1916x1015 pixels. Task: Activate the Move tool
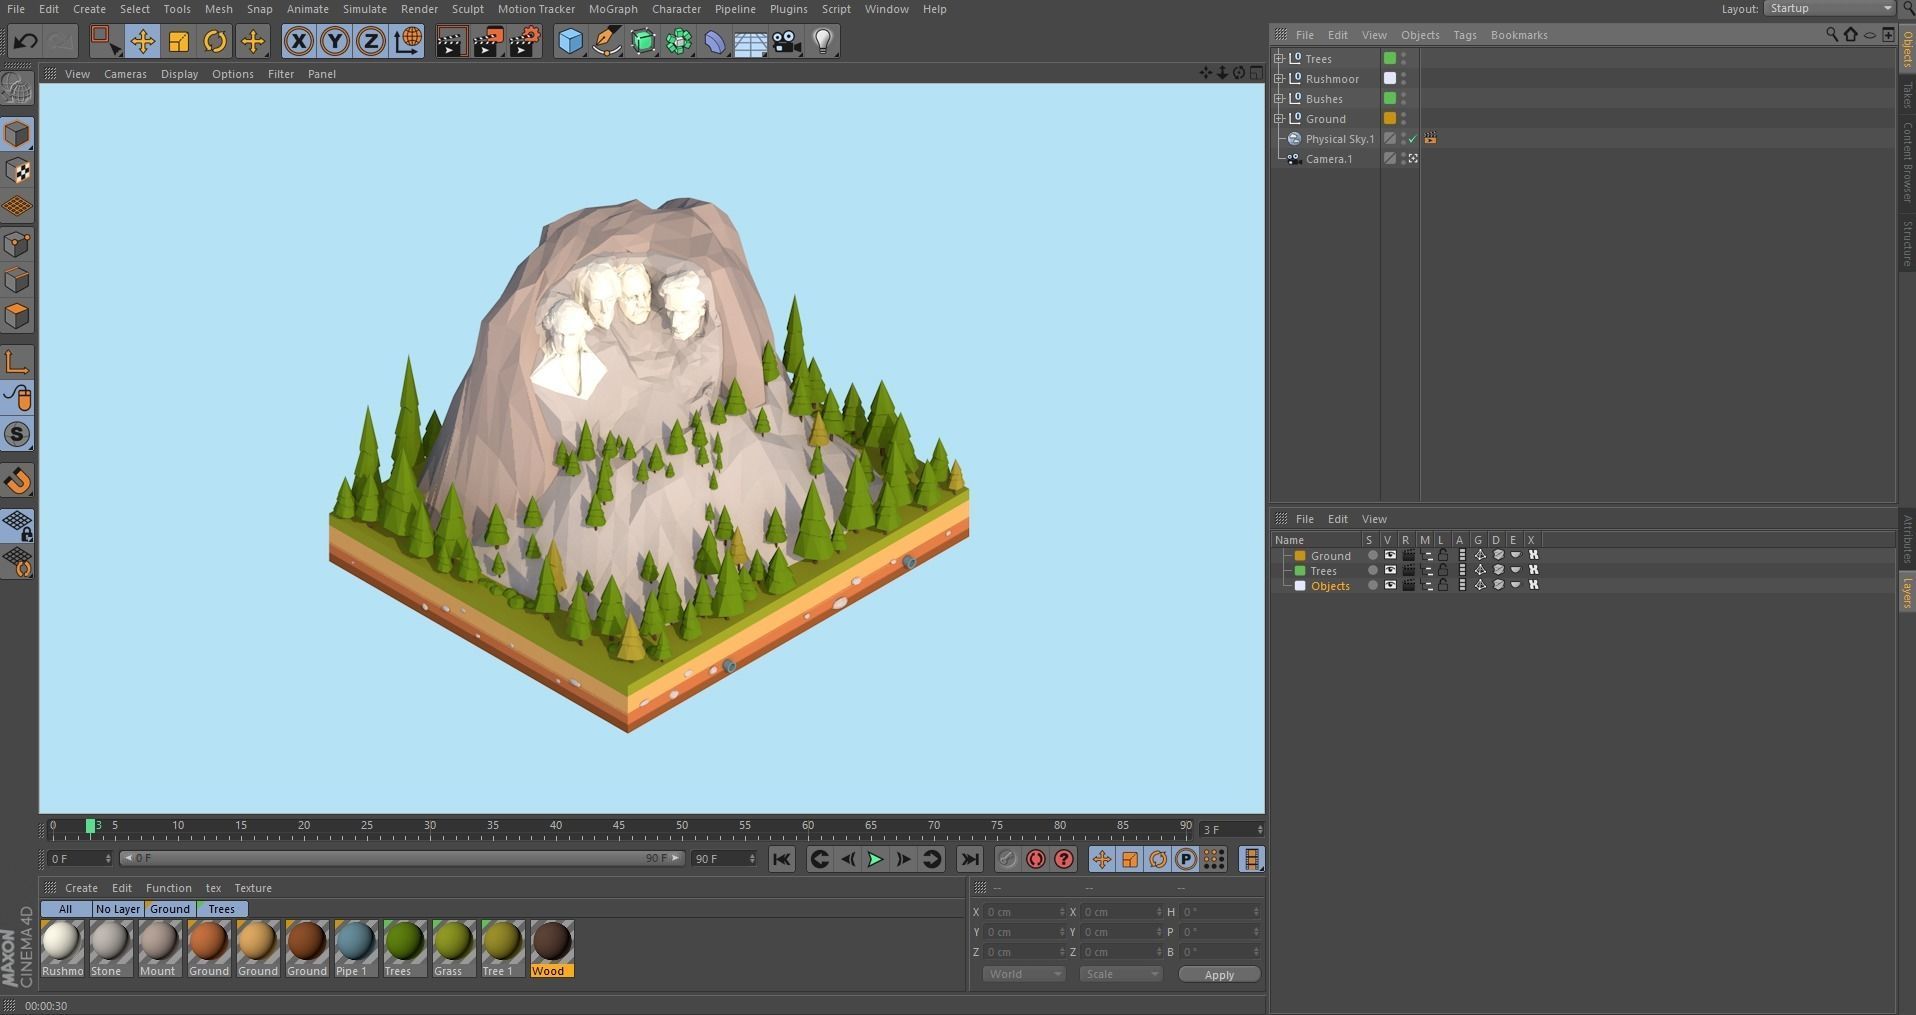(x=142, y=41)
